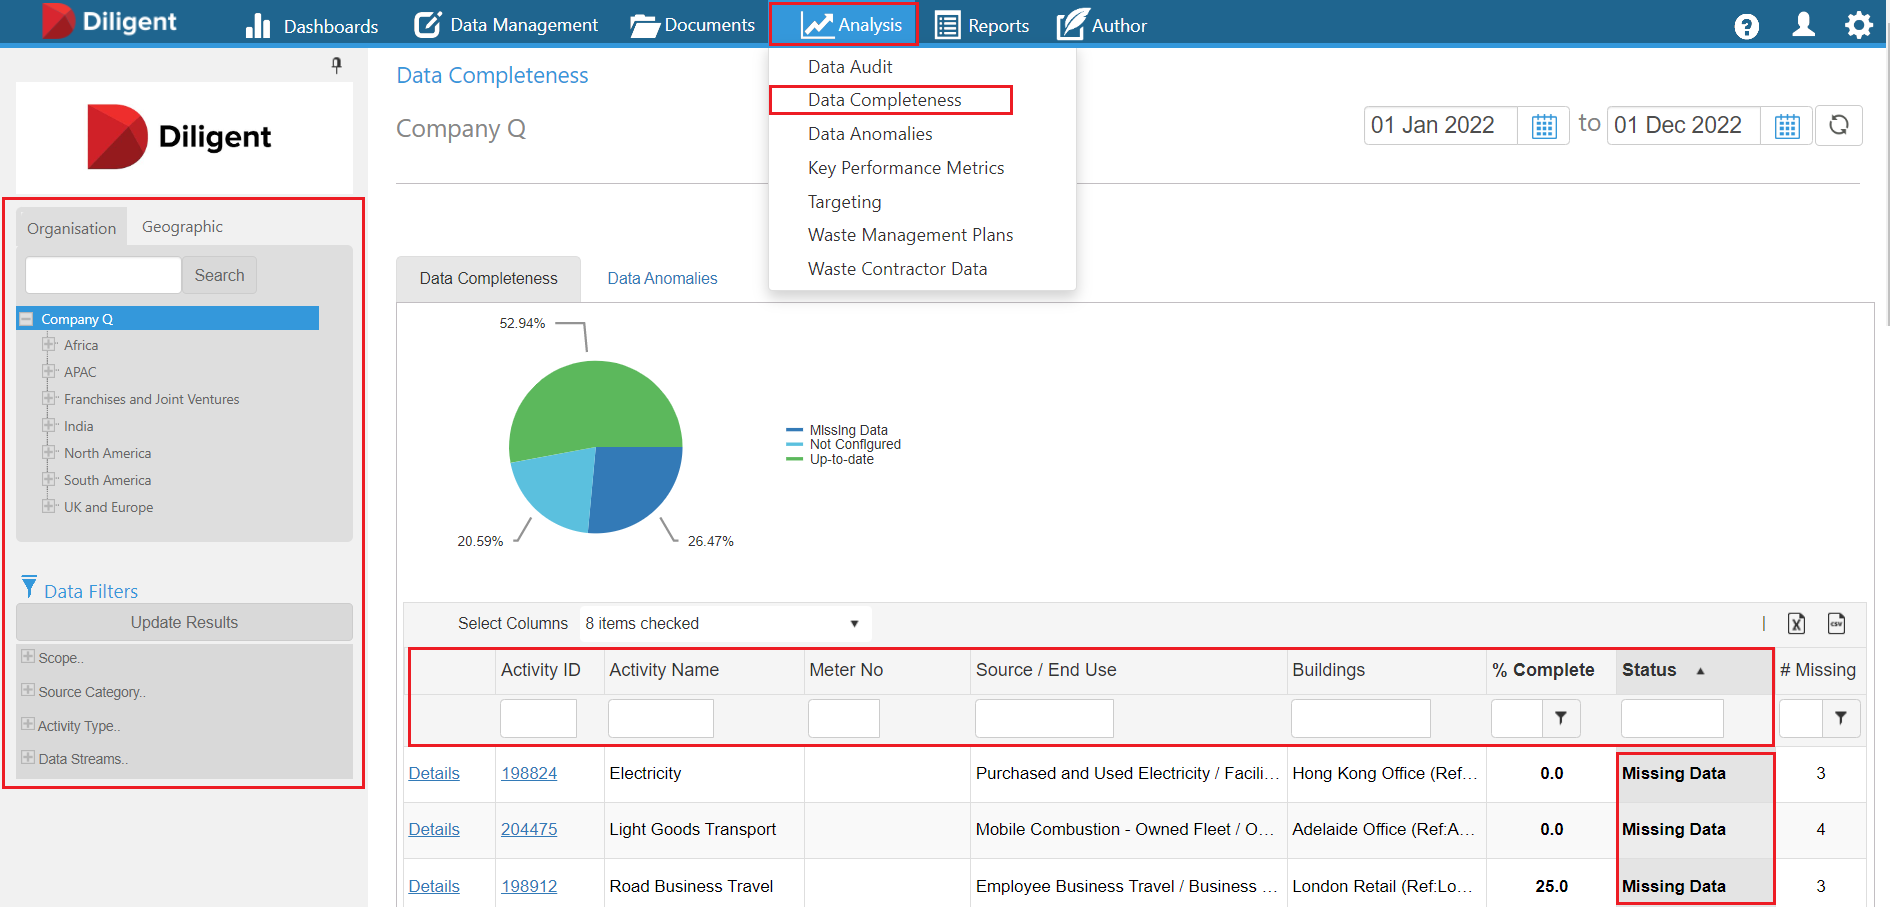Open the Select Columns dropdown
The image size is (1890, 907).
pyautogui.click(x=724, y=623)
